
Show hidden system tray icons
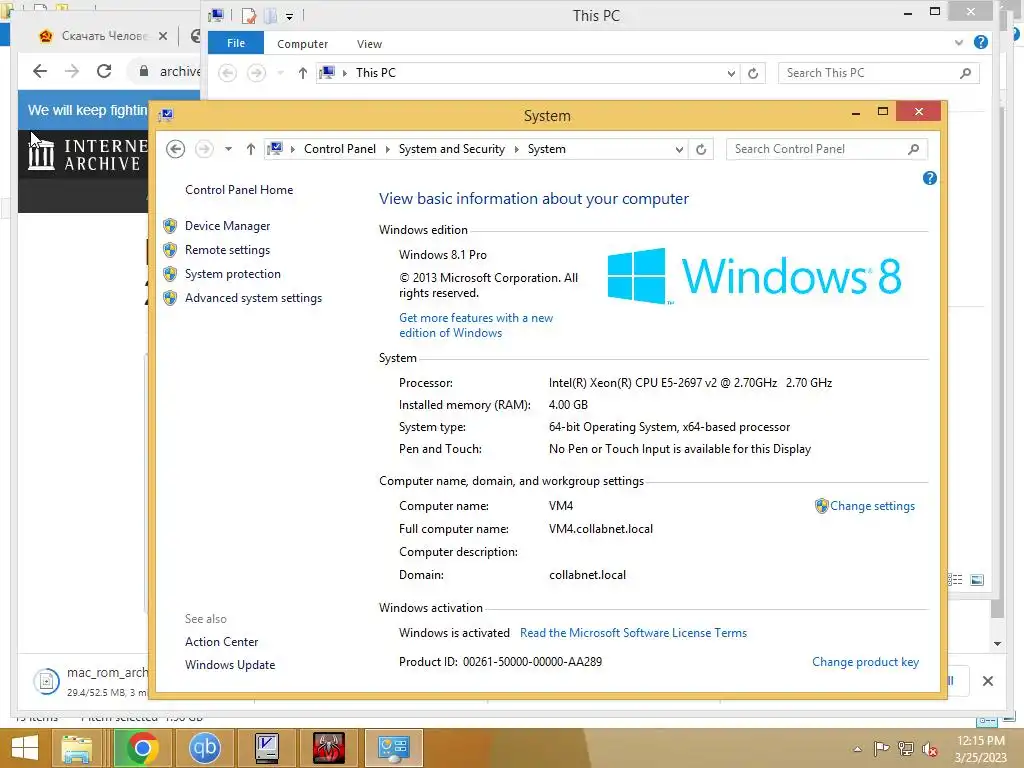pos(857,749)
